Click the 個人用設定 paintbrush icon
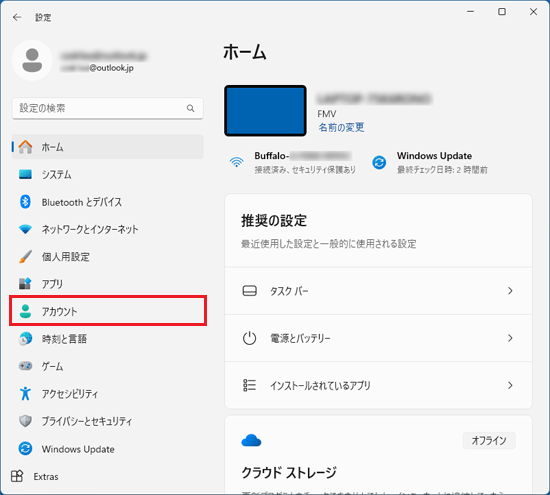 [x=25, y=256]
